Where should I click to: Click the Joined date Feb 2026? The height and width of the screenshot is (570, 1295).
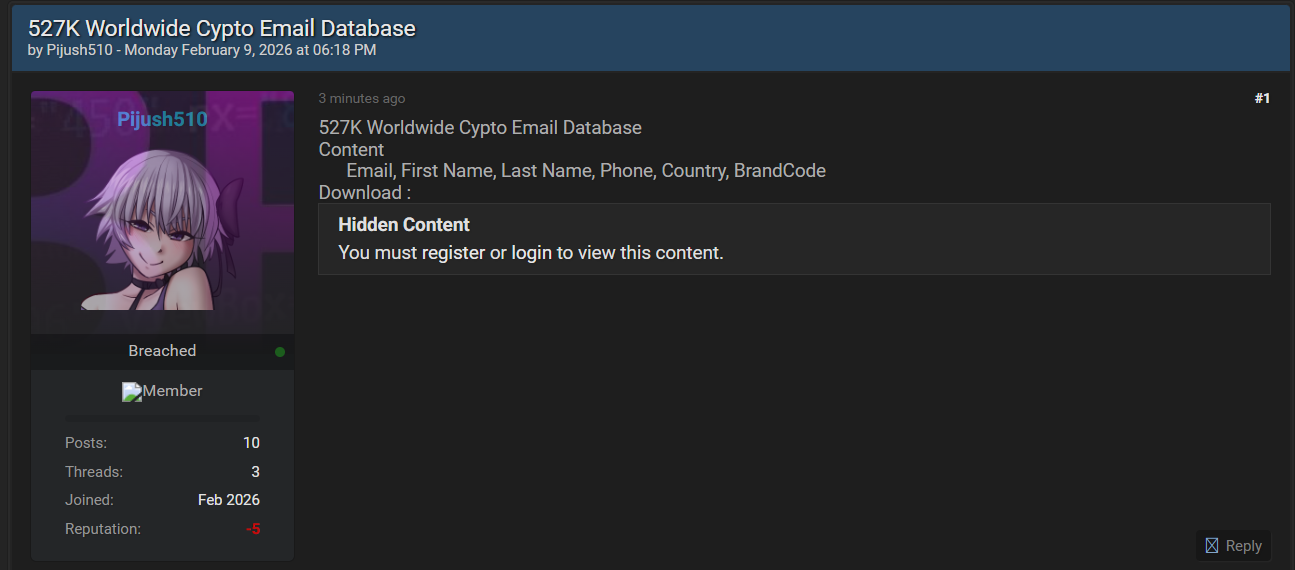228,500
